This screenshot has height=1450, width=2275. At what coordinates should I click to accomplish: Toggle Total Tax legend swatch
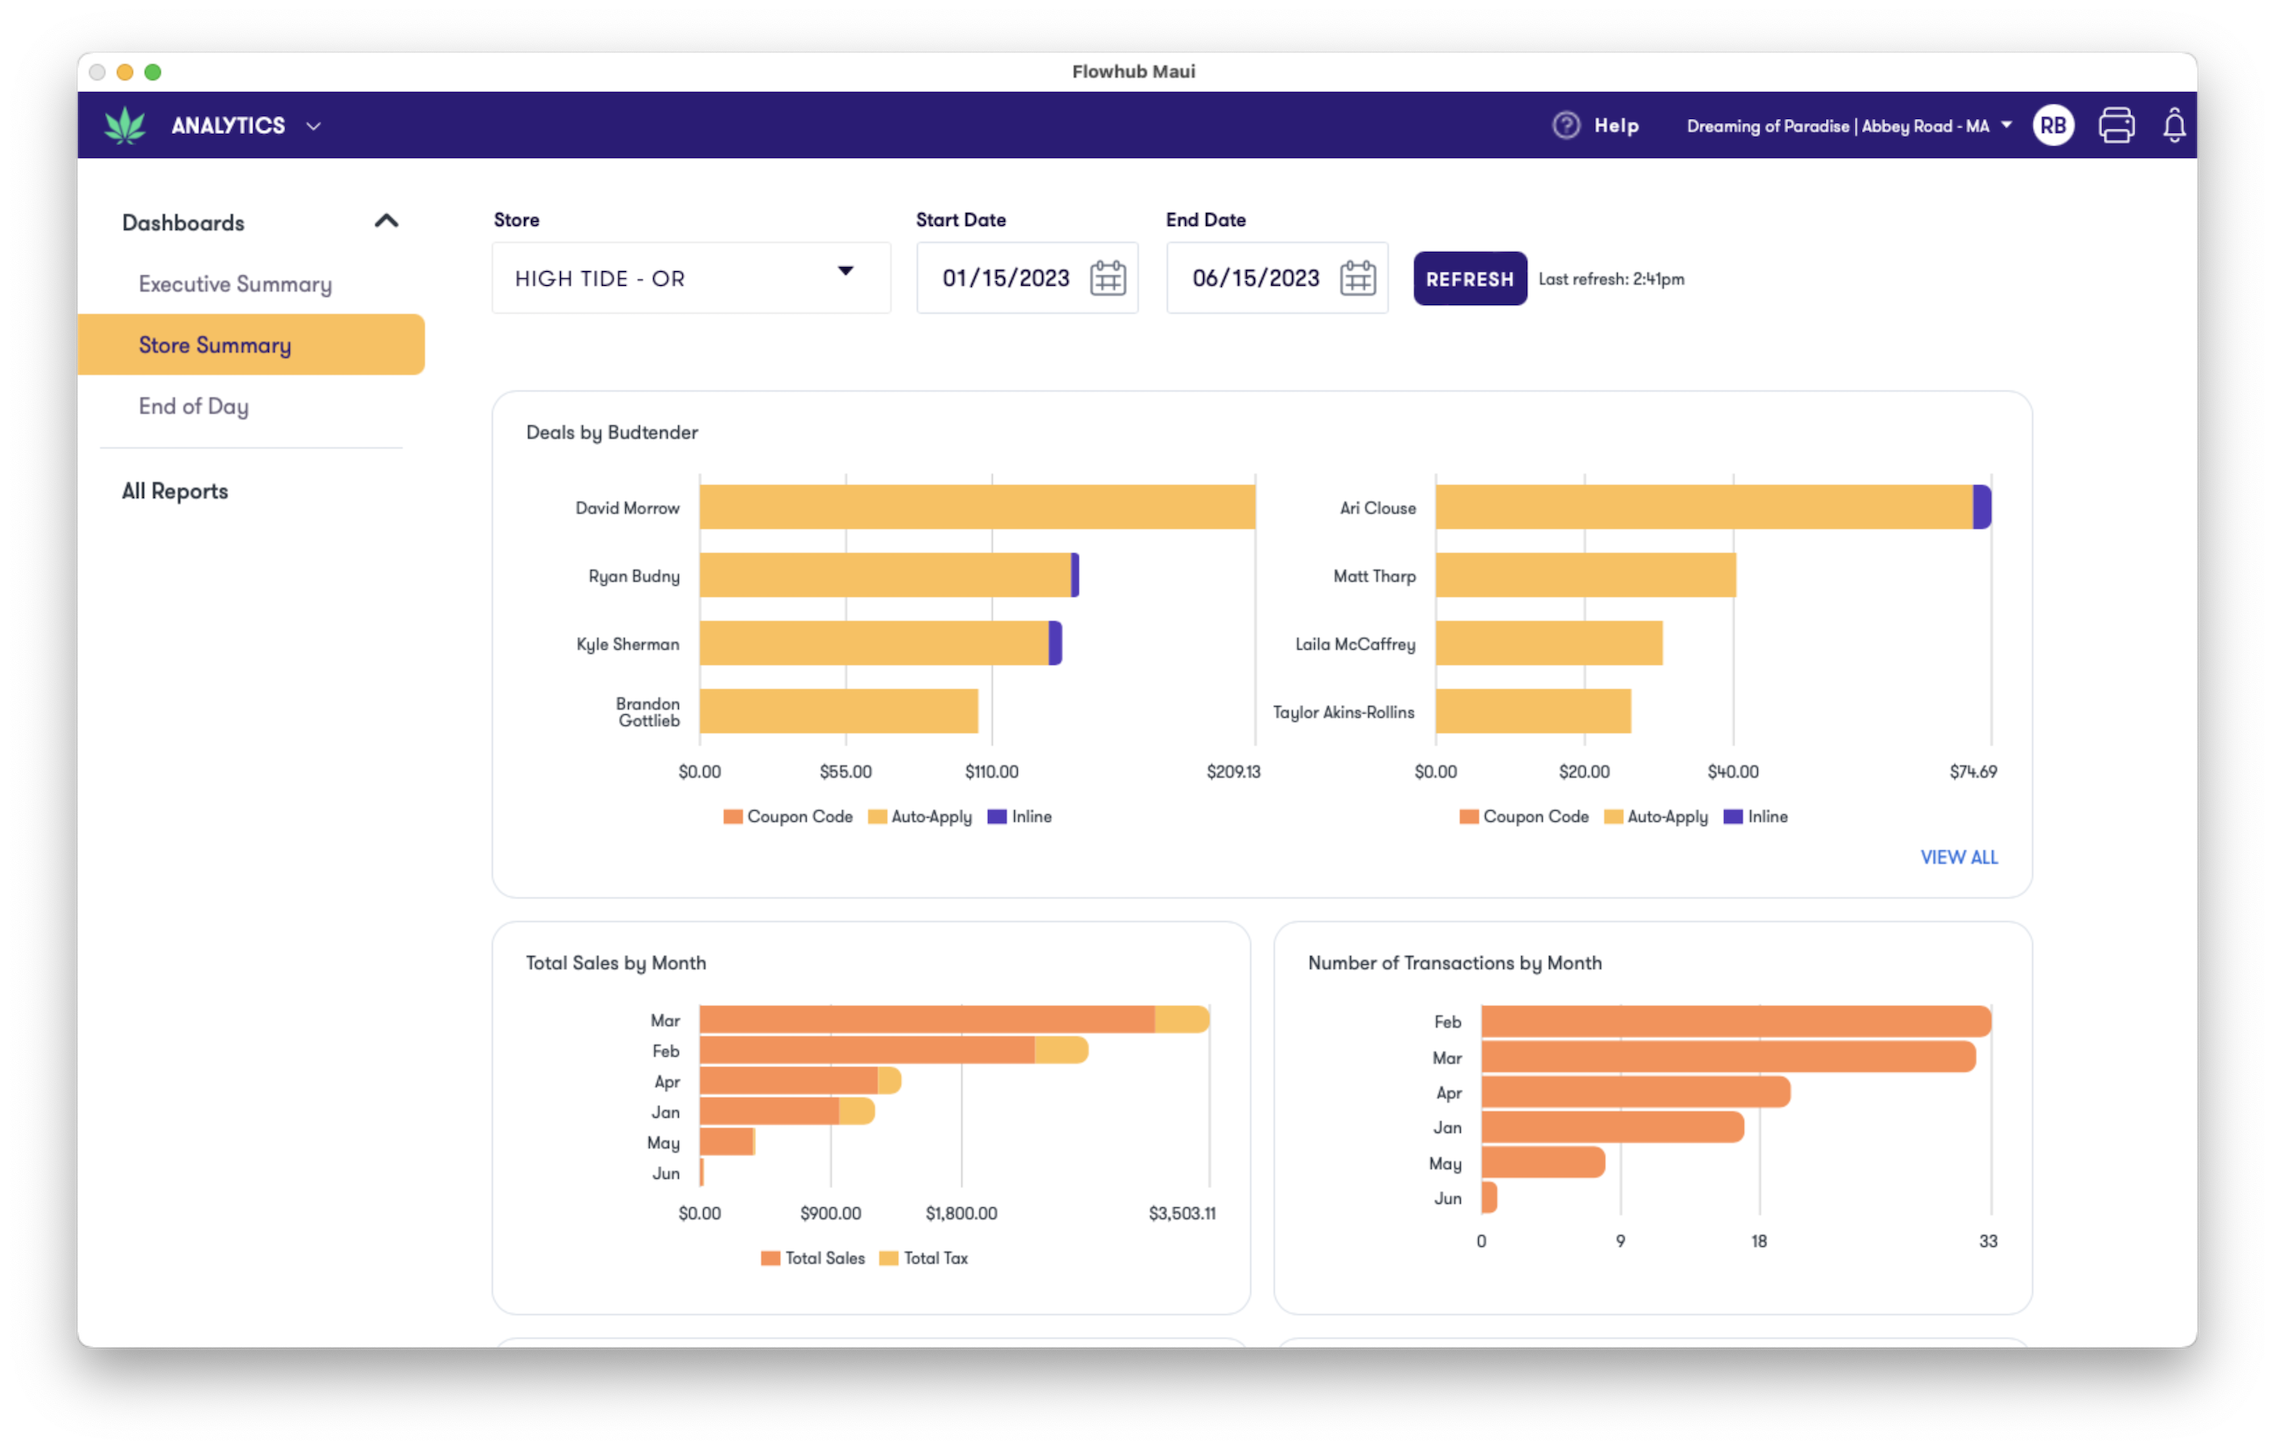click(888, 1258)
